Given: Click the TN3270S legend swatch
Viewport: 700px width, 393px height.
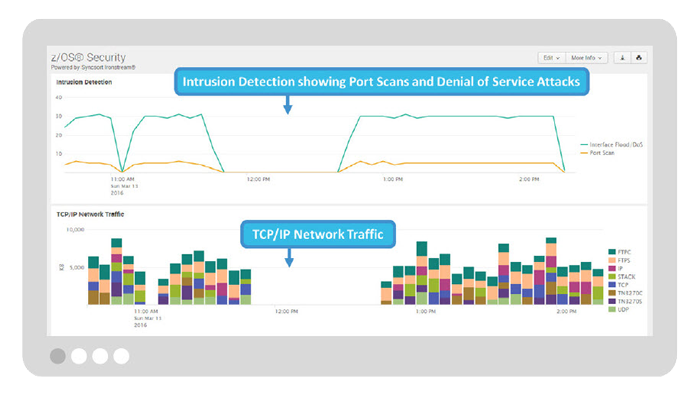Looking at the screenshot, I should (x=612, y=301).
